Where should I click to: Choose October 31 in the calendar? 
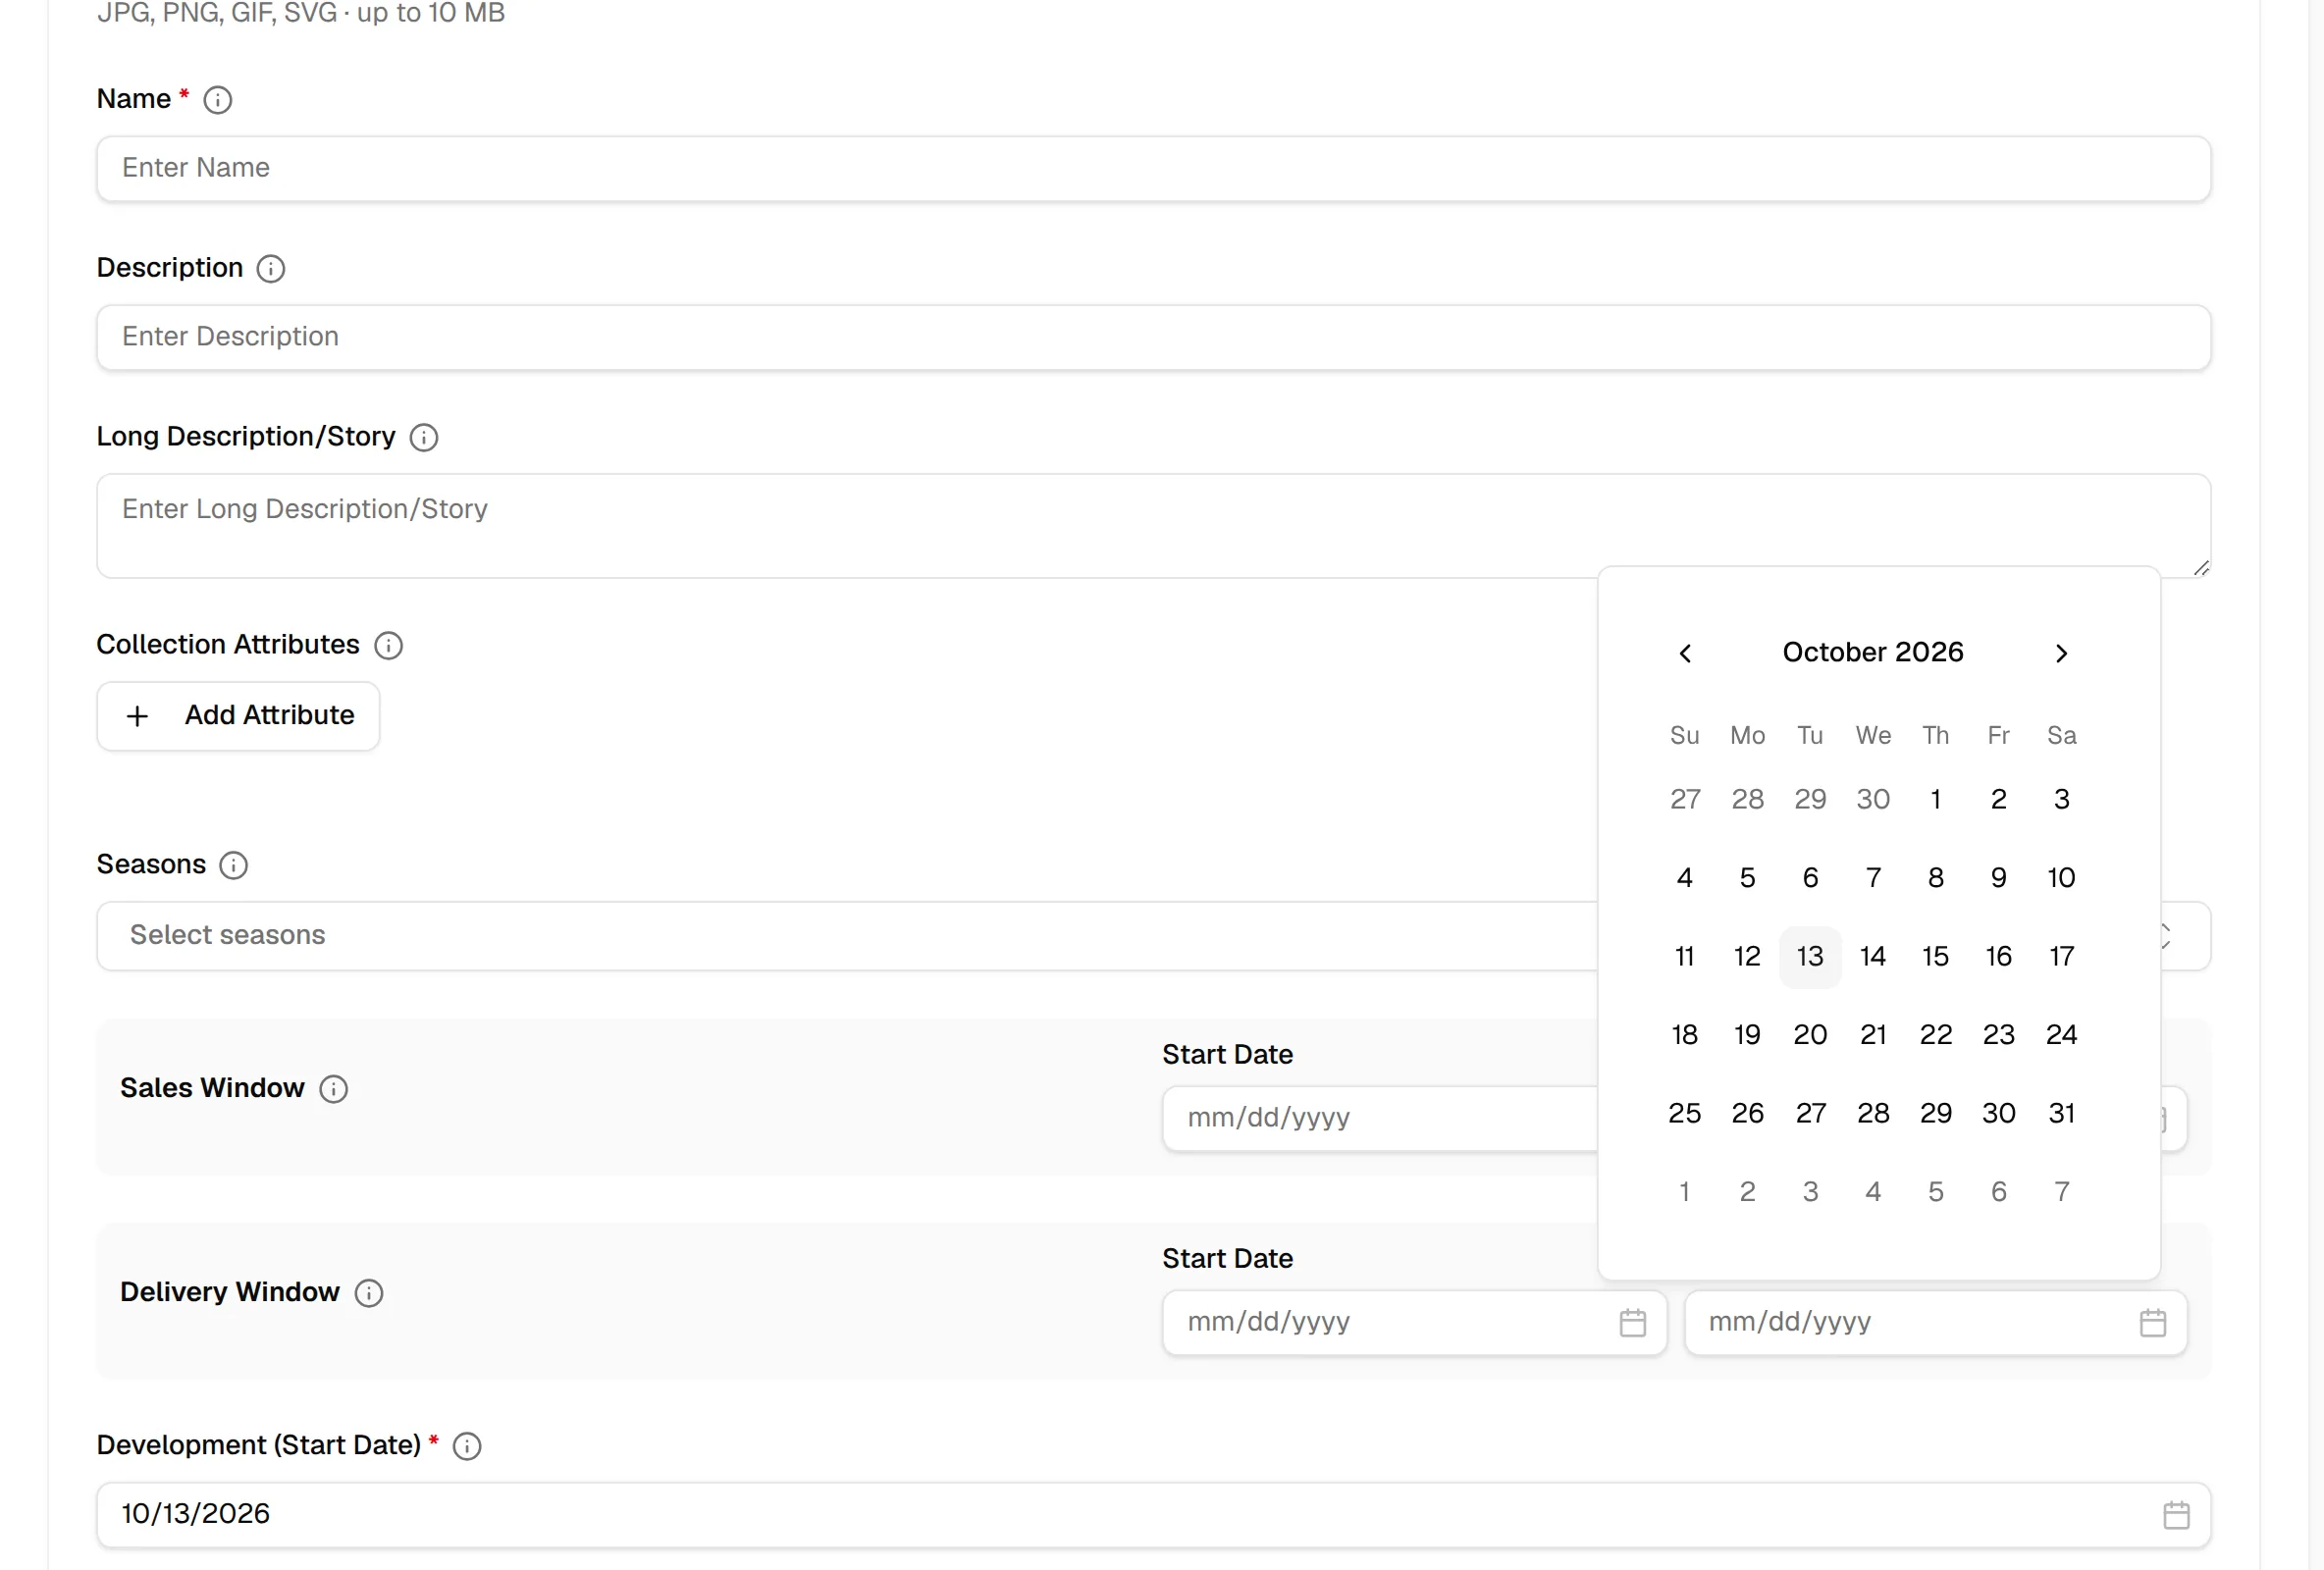coord(2061,1114)
